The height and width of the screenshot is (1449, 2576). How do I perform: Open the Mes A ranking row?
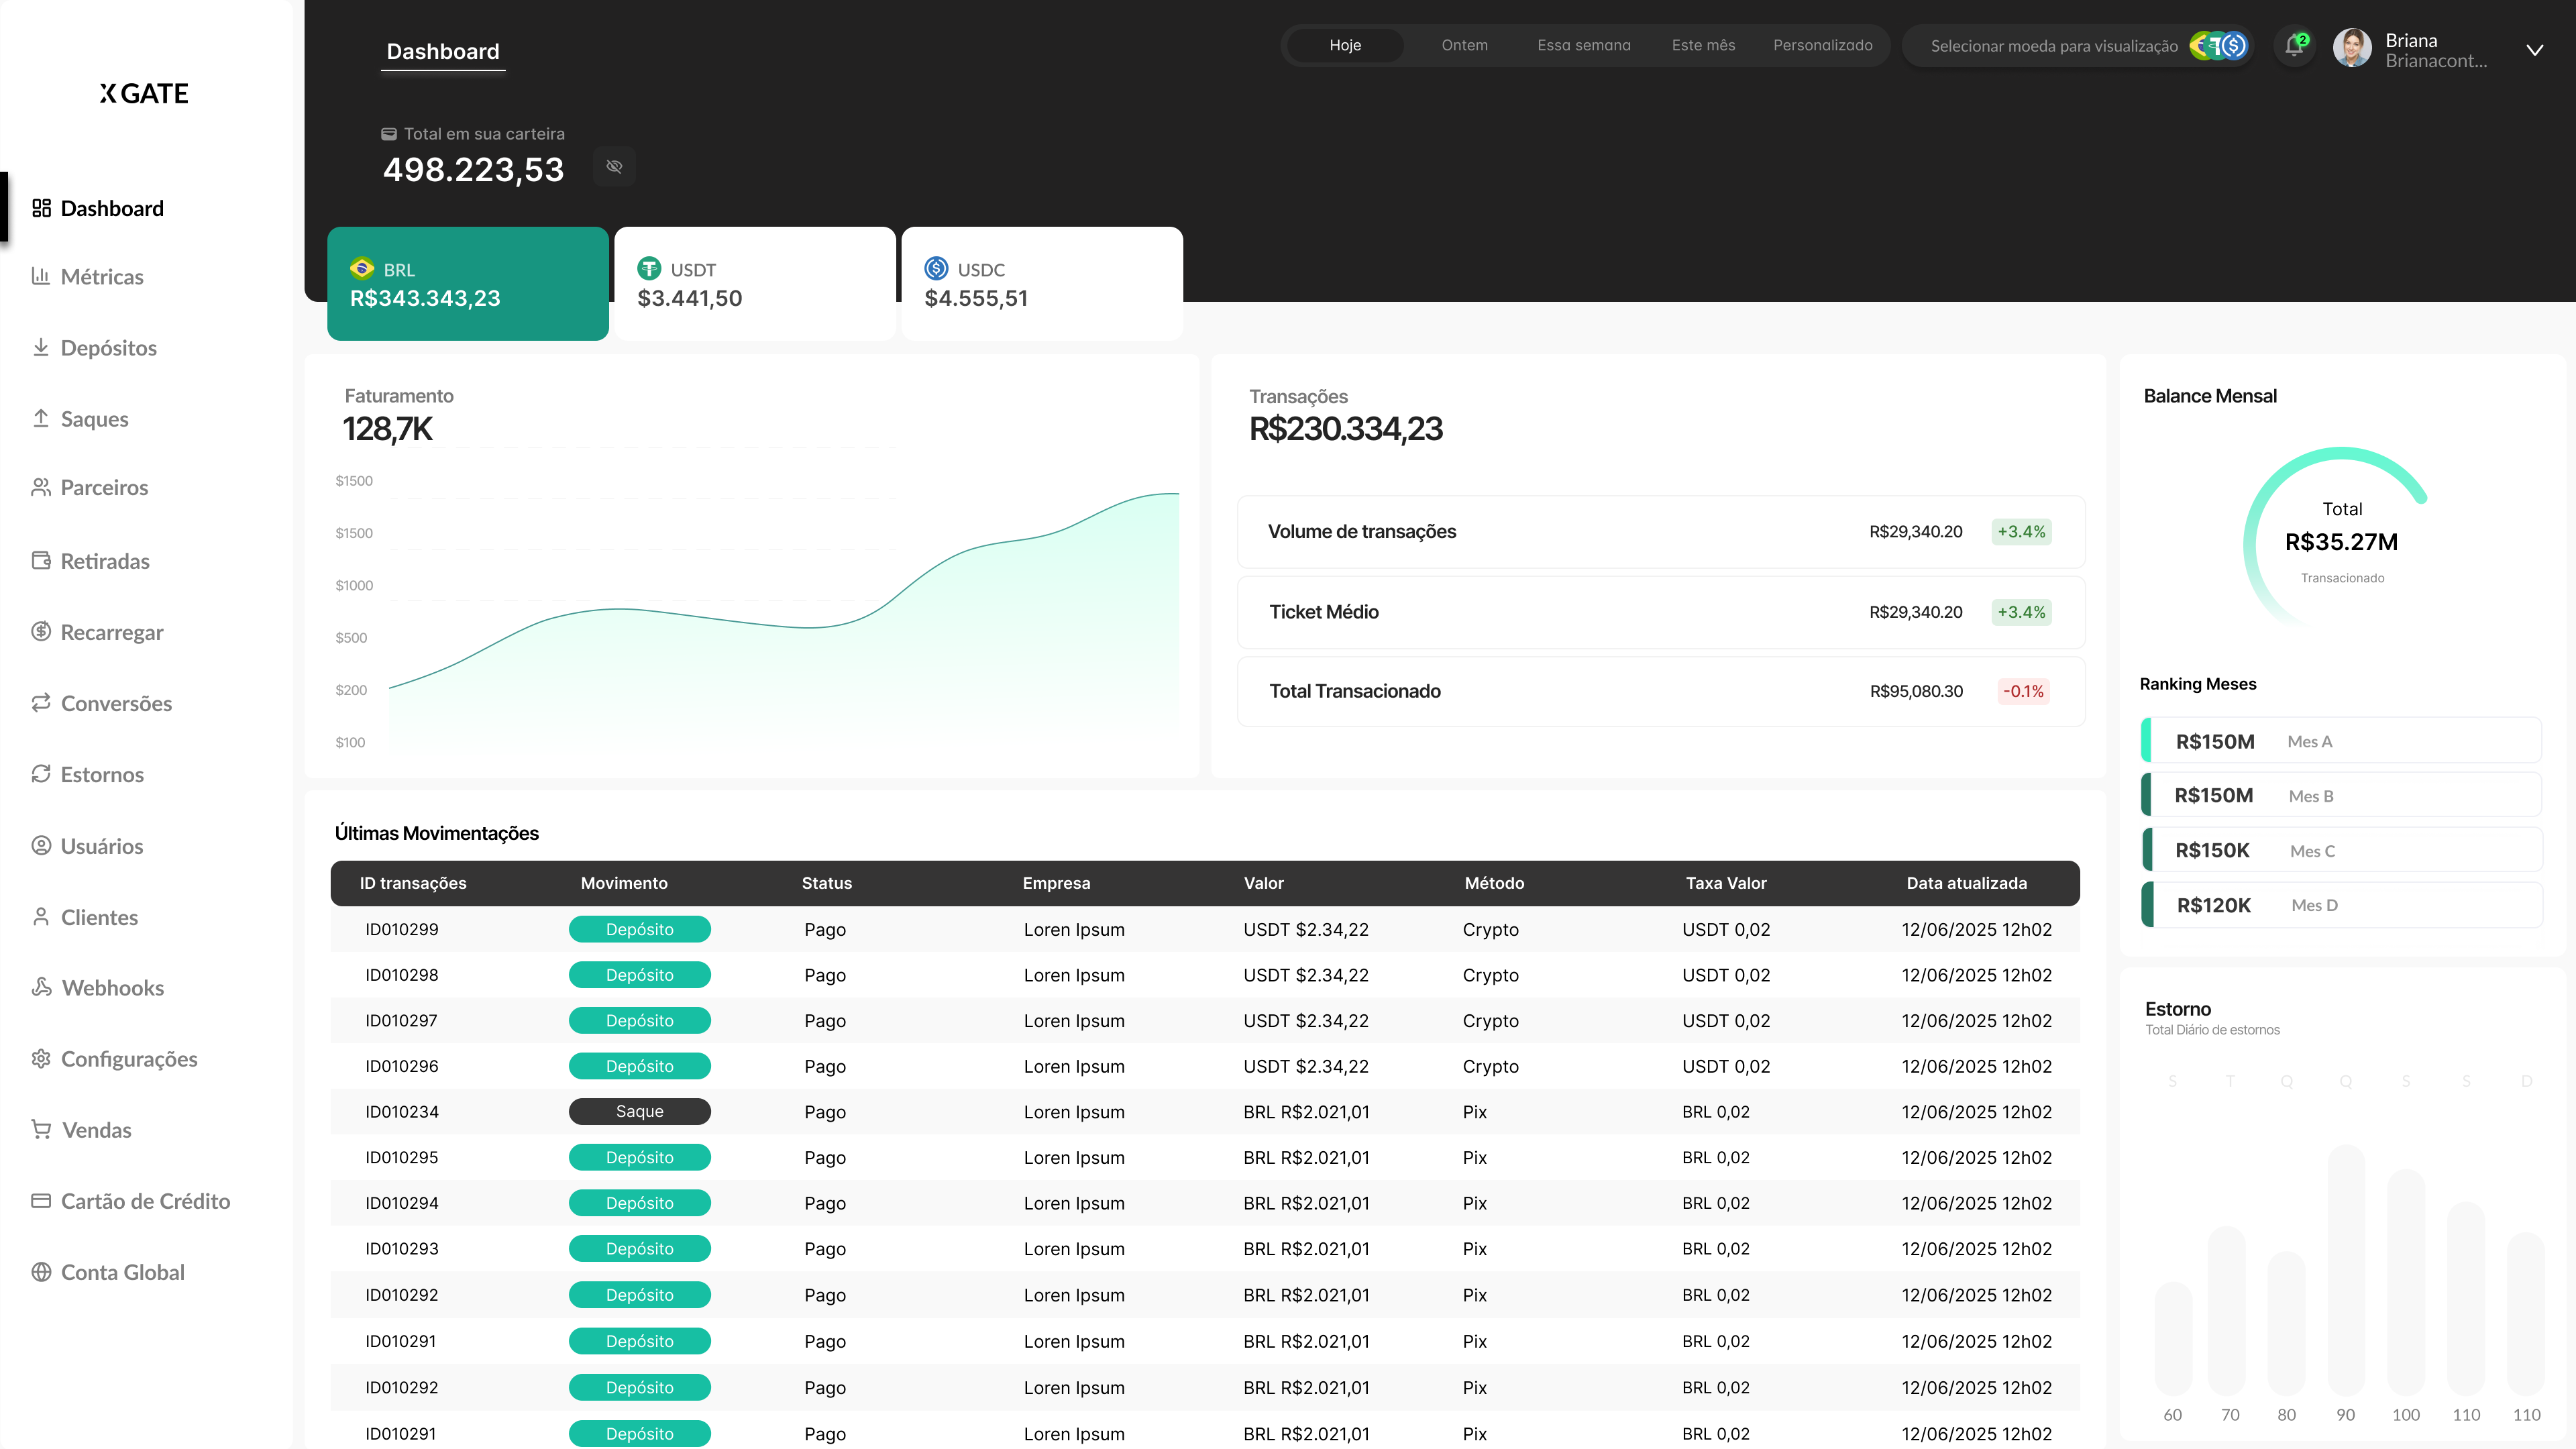pos(2340,741)
